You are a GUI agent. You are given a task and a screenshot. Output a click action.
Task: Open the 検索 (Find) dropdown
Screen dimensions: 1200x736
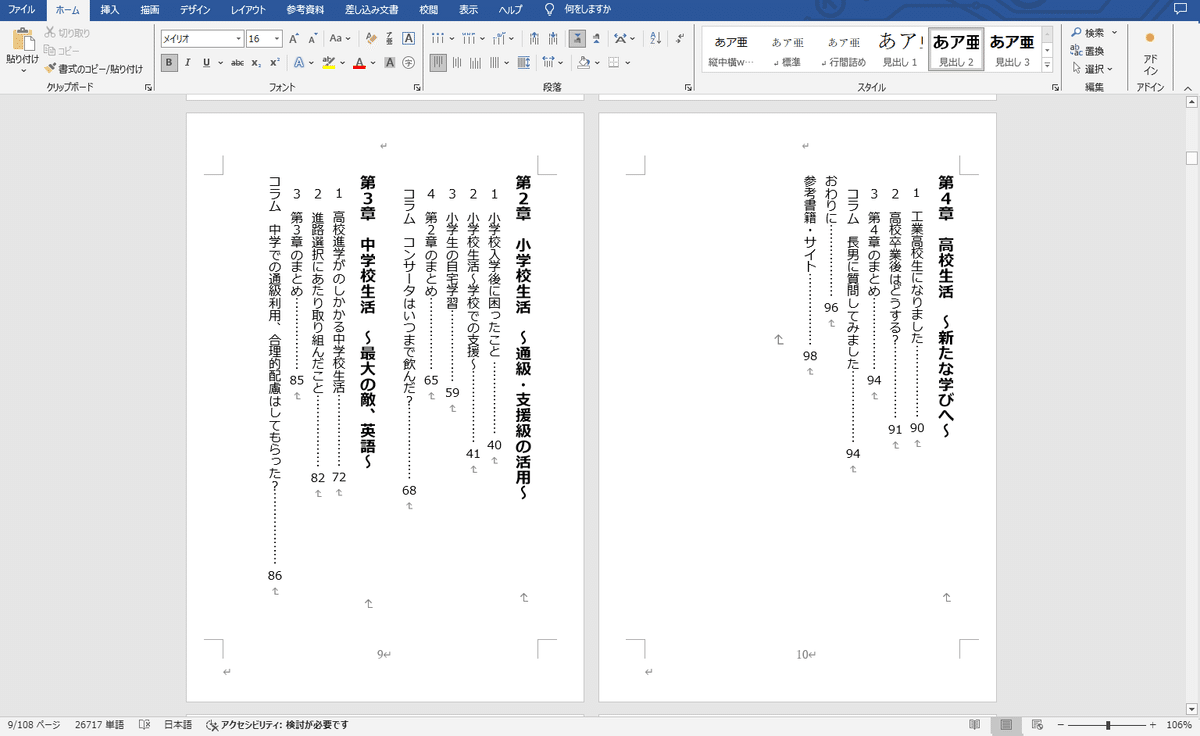pos(1093,33)
